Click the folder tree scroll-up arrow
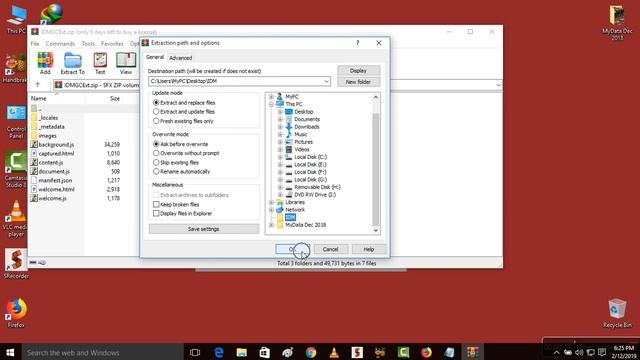The height and width of the screenshot is (360, 640). point(376,97)
